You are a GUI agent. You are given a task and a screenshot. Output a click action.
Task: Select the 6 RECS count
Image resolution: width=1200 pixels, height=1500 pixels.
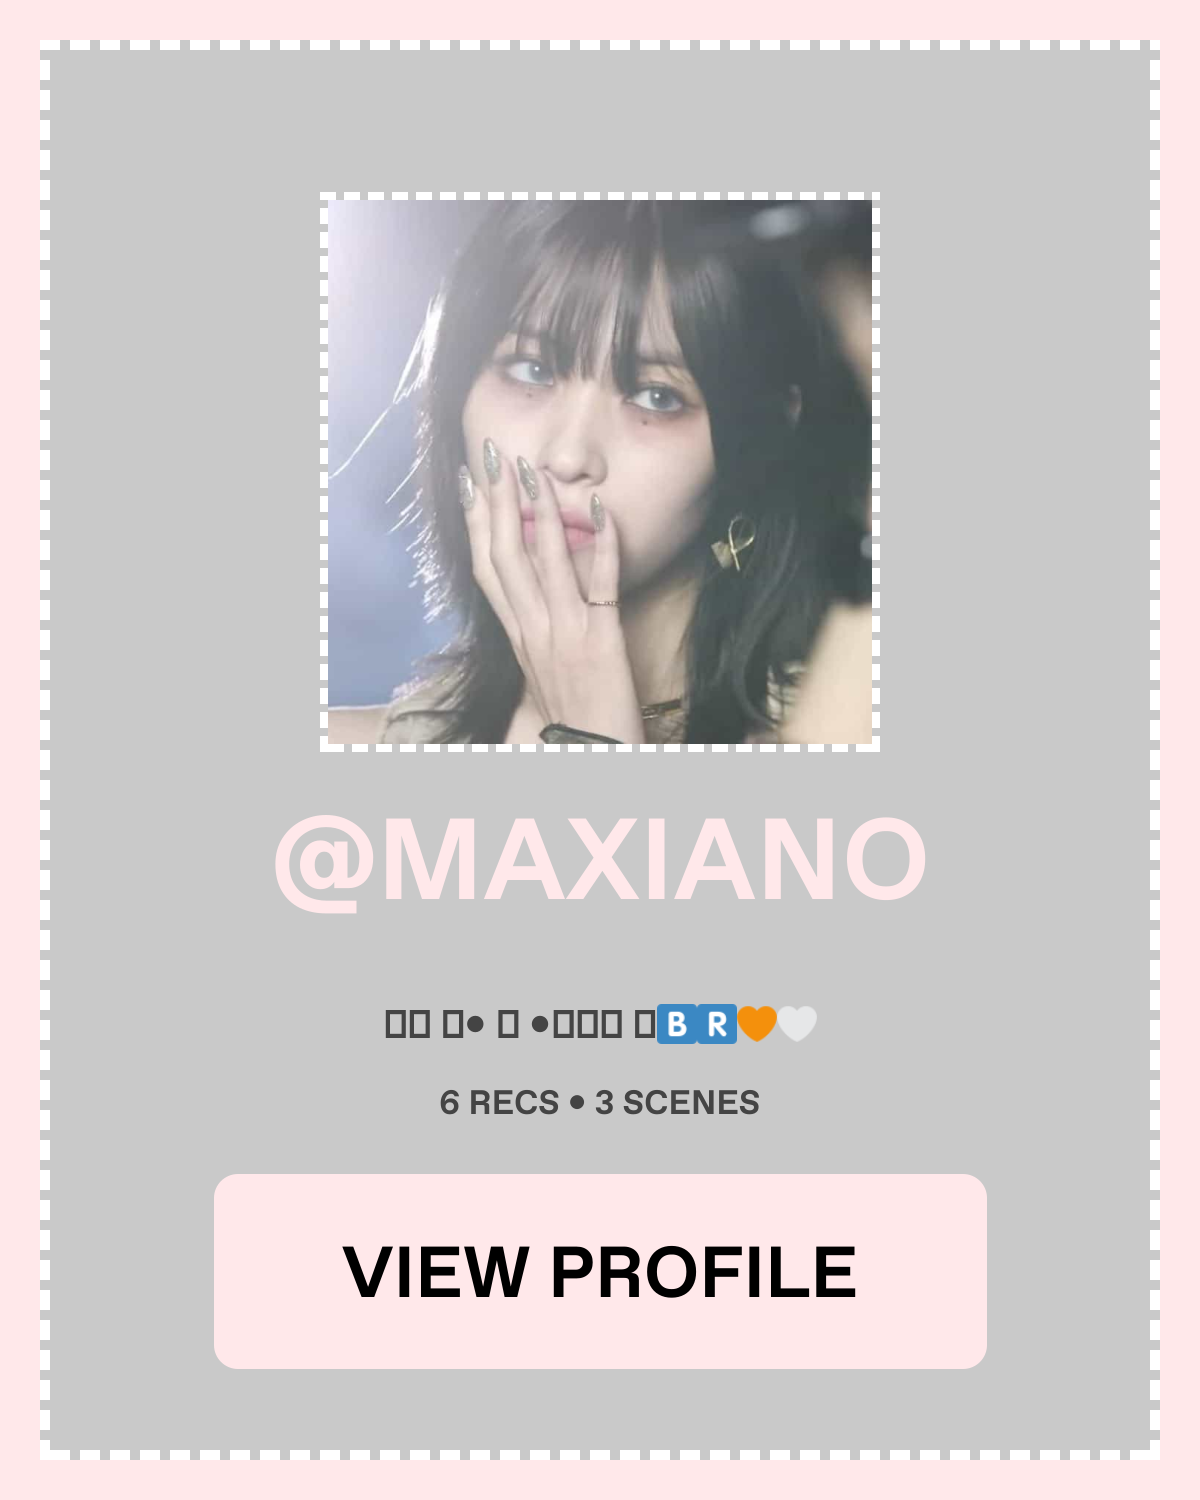click(x=499, y=1102)
